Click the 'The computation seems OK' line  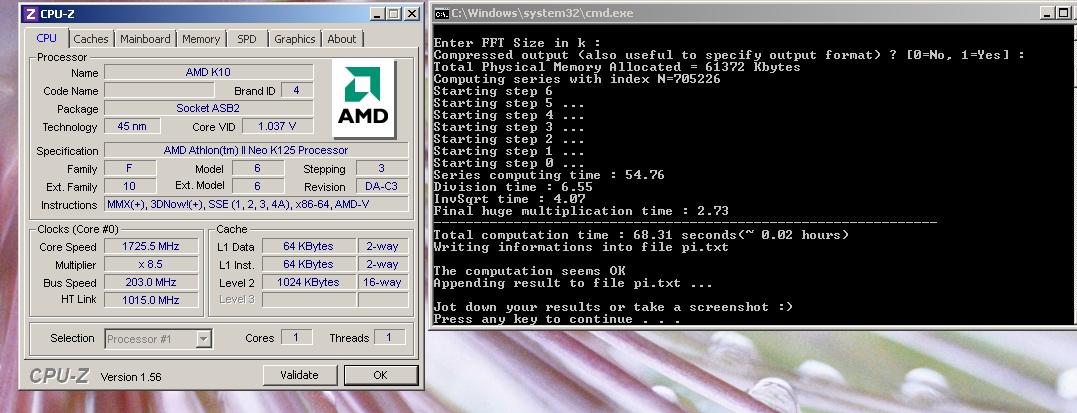click(x=530, y=271)
